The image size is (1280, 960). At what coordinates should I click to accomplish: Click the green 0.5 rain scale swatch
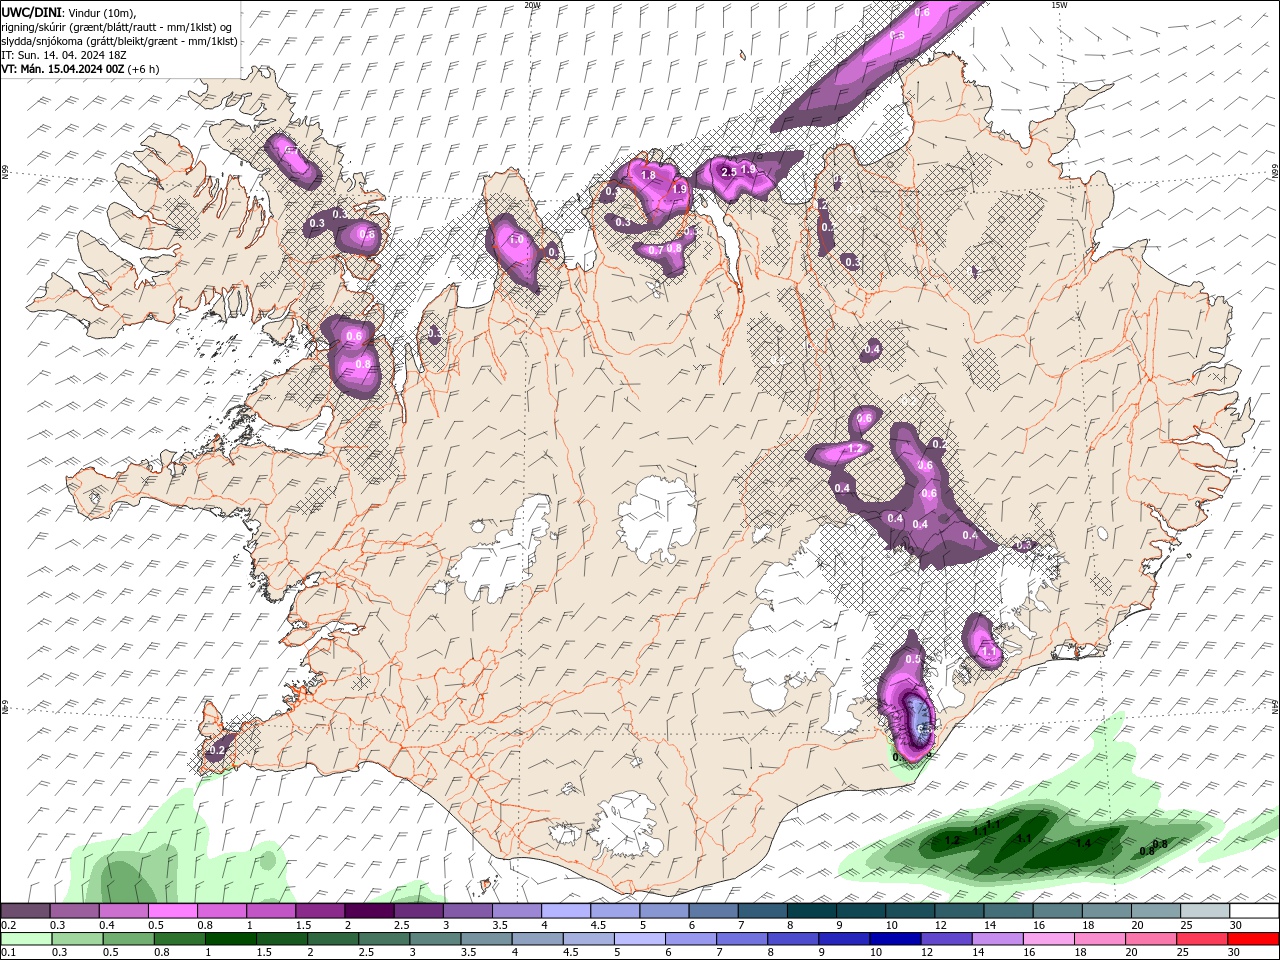(128, 939)
